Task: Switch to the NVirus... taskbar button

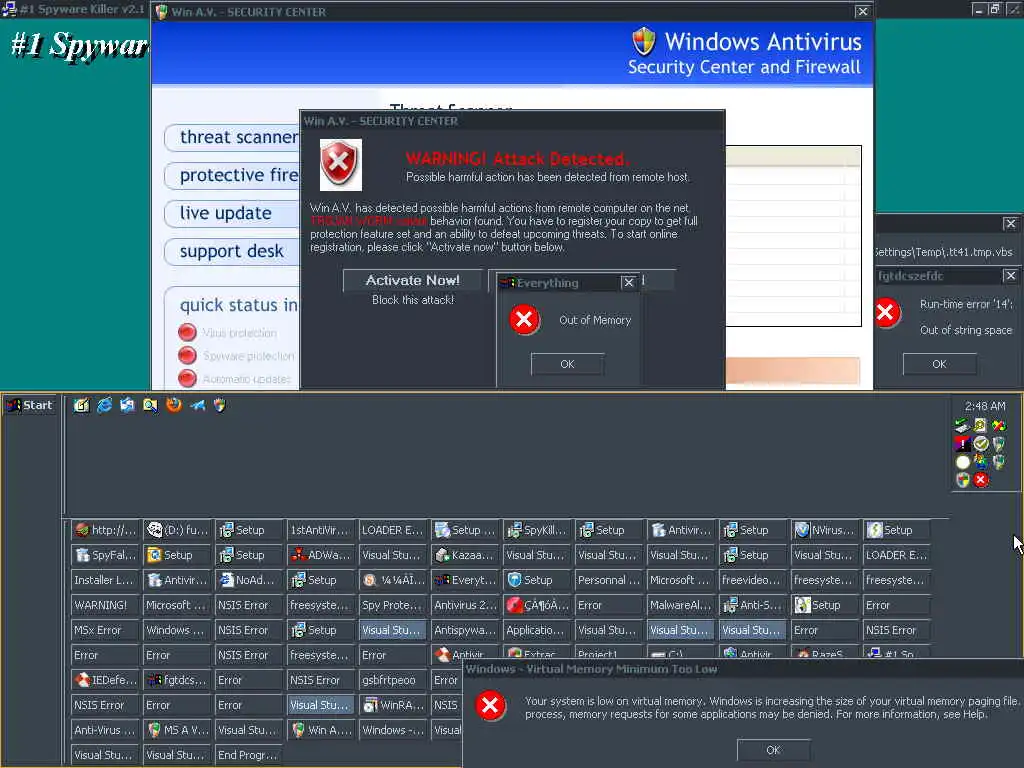Action: click(824, 530)
